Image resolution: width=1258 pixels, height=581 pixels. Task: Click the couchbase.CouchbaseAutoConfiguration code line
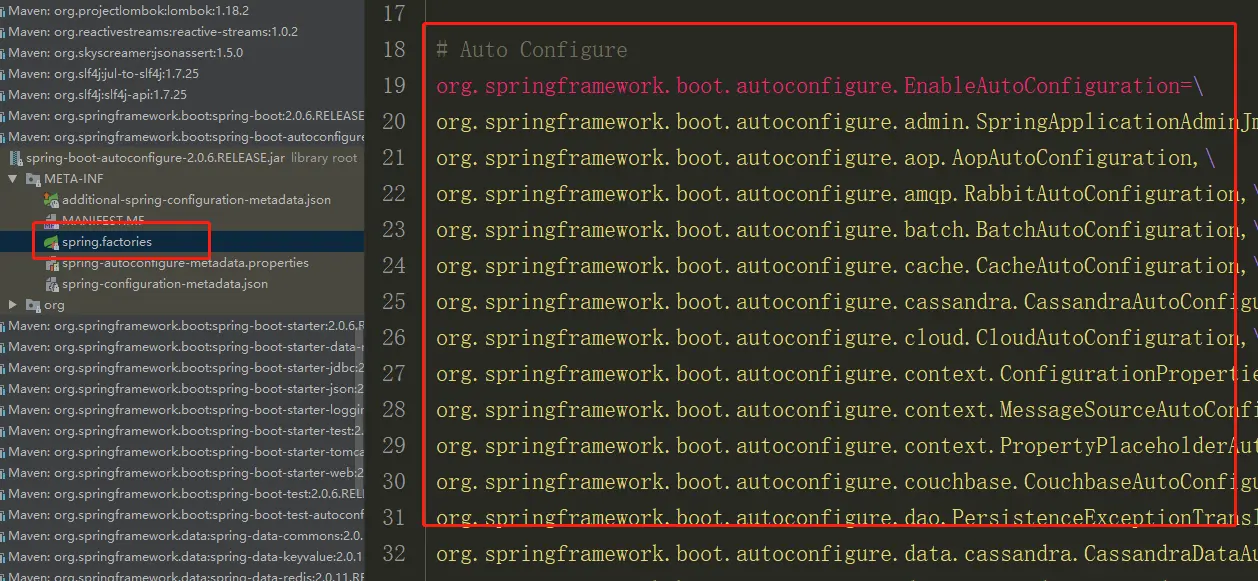[x=847, y=482]
